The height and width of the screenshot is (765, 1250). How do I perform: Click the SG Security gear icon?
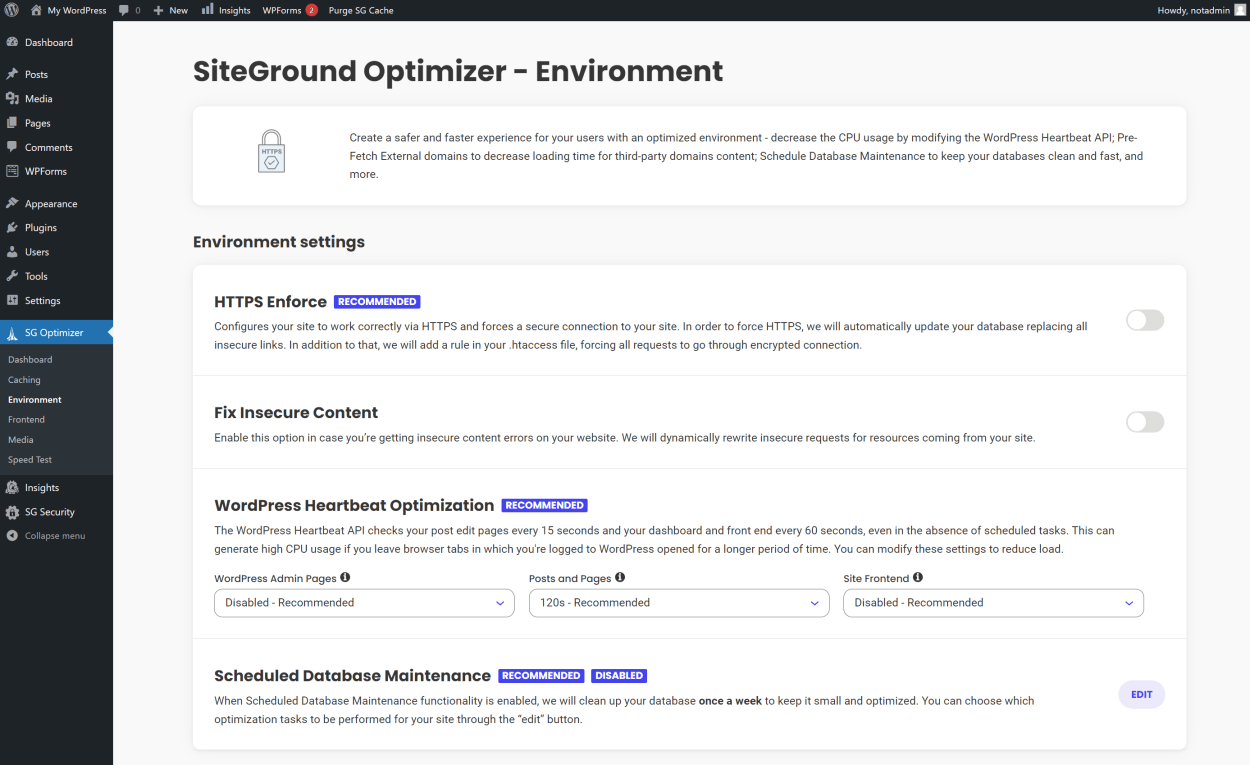tap(12, 512)
